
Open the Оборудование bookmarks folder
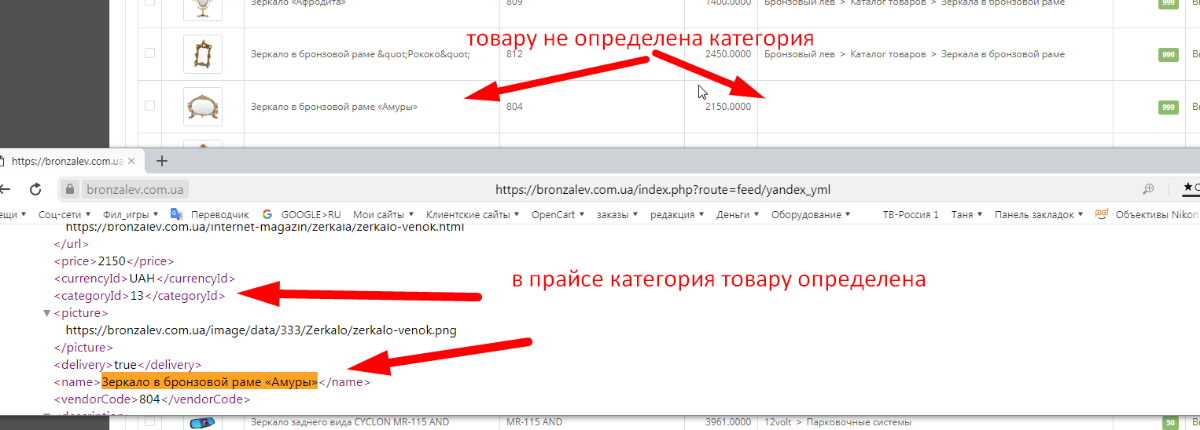tap(810, 214)
